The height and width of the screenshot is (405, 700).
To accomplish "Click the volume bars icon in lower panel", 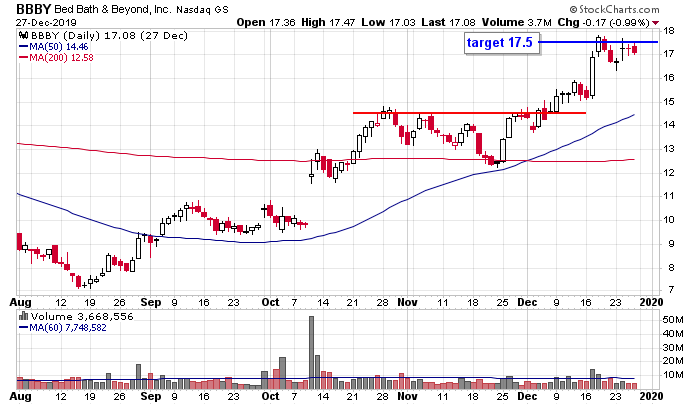I will 24,316.
